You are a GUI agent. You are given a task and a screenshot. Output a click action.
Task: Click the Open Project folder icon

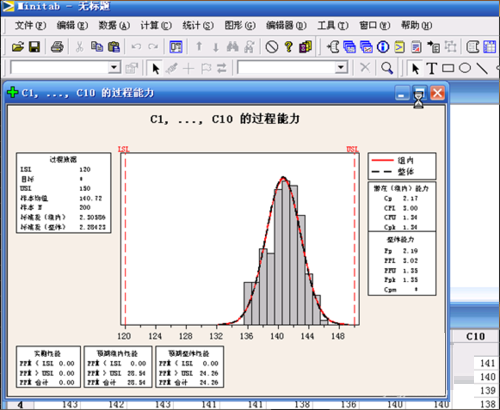[18, 47]
